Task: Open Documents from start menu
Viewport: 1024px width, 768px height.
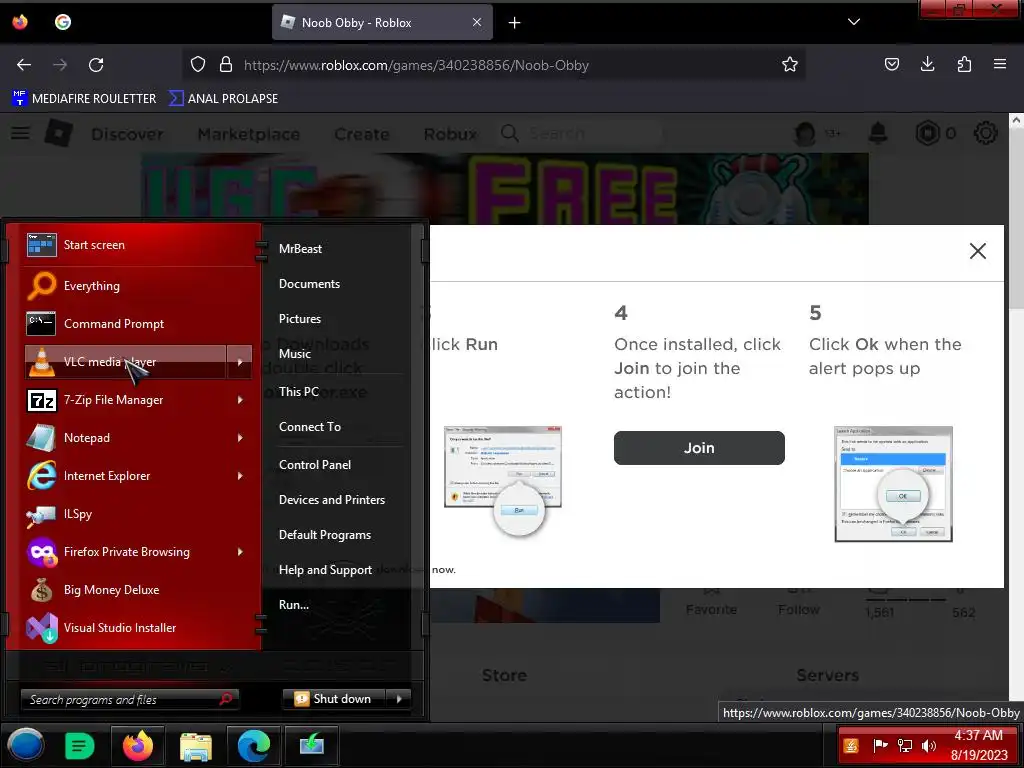Action: coord(310,284)
